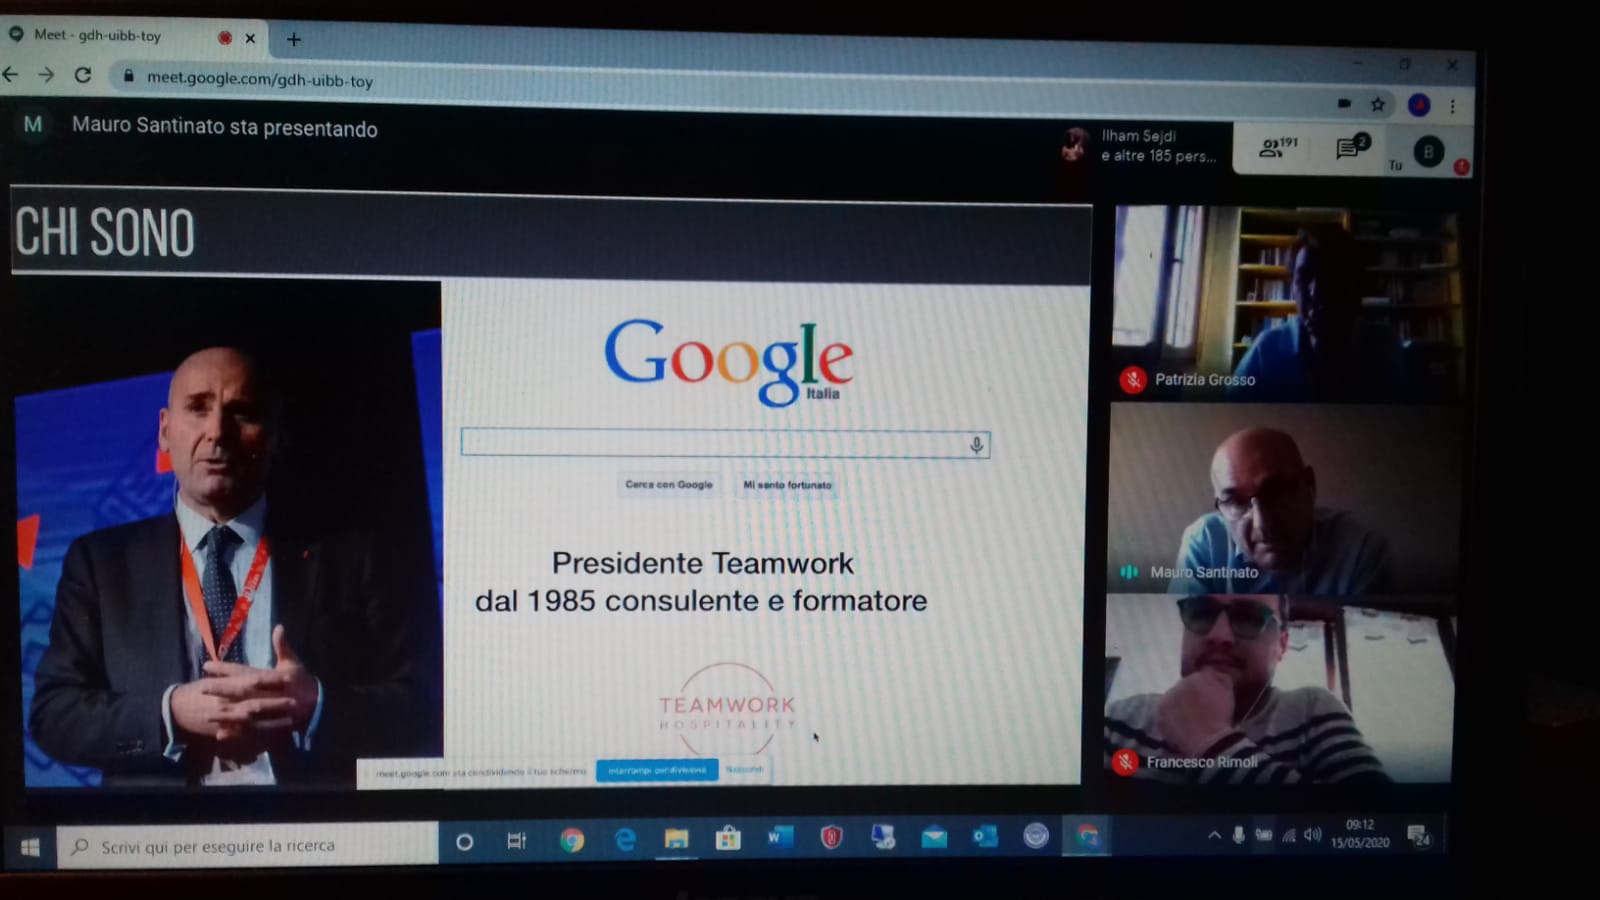
Task: Reload the Meet page
Action: (83, 75)
